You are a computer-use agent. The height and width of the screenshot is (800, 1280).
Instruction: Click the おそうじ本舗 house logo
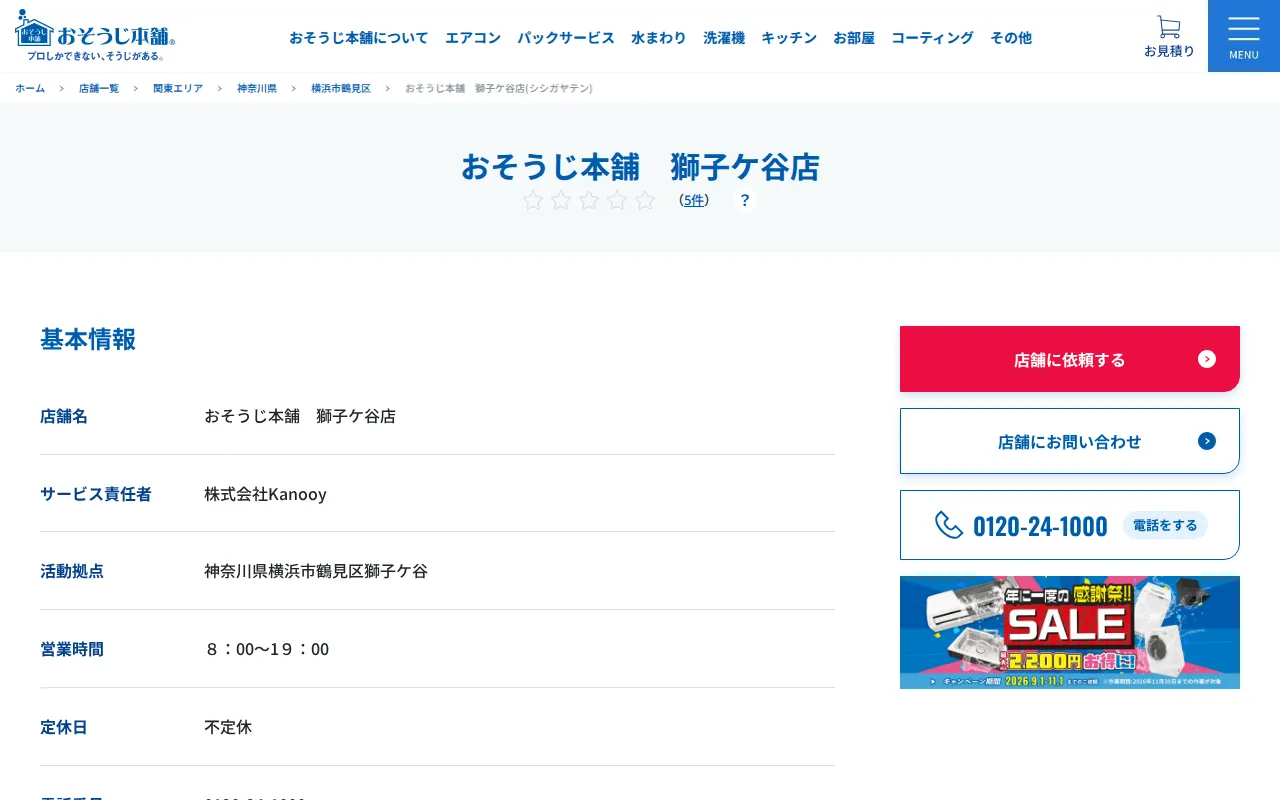coord(96,36)
